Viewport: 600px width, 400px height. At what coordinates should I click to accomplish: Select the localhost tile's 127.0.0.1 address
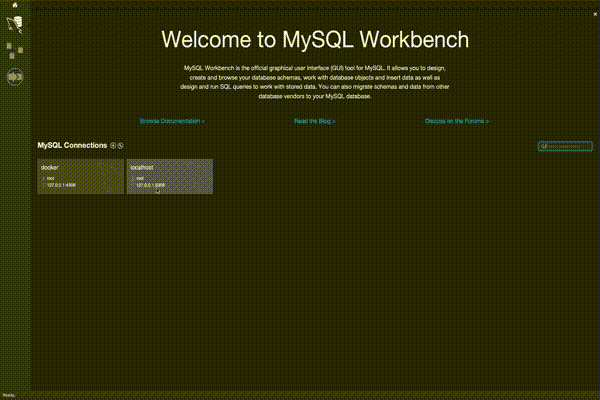(150, 185)
